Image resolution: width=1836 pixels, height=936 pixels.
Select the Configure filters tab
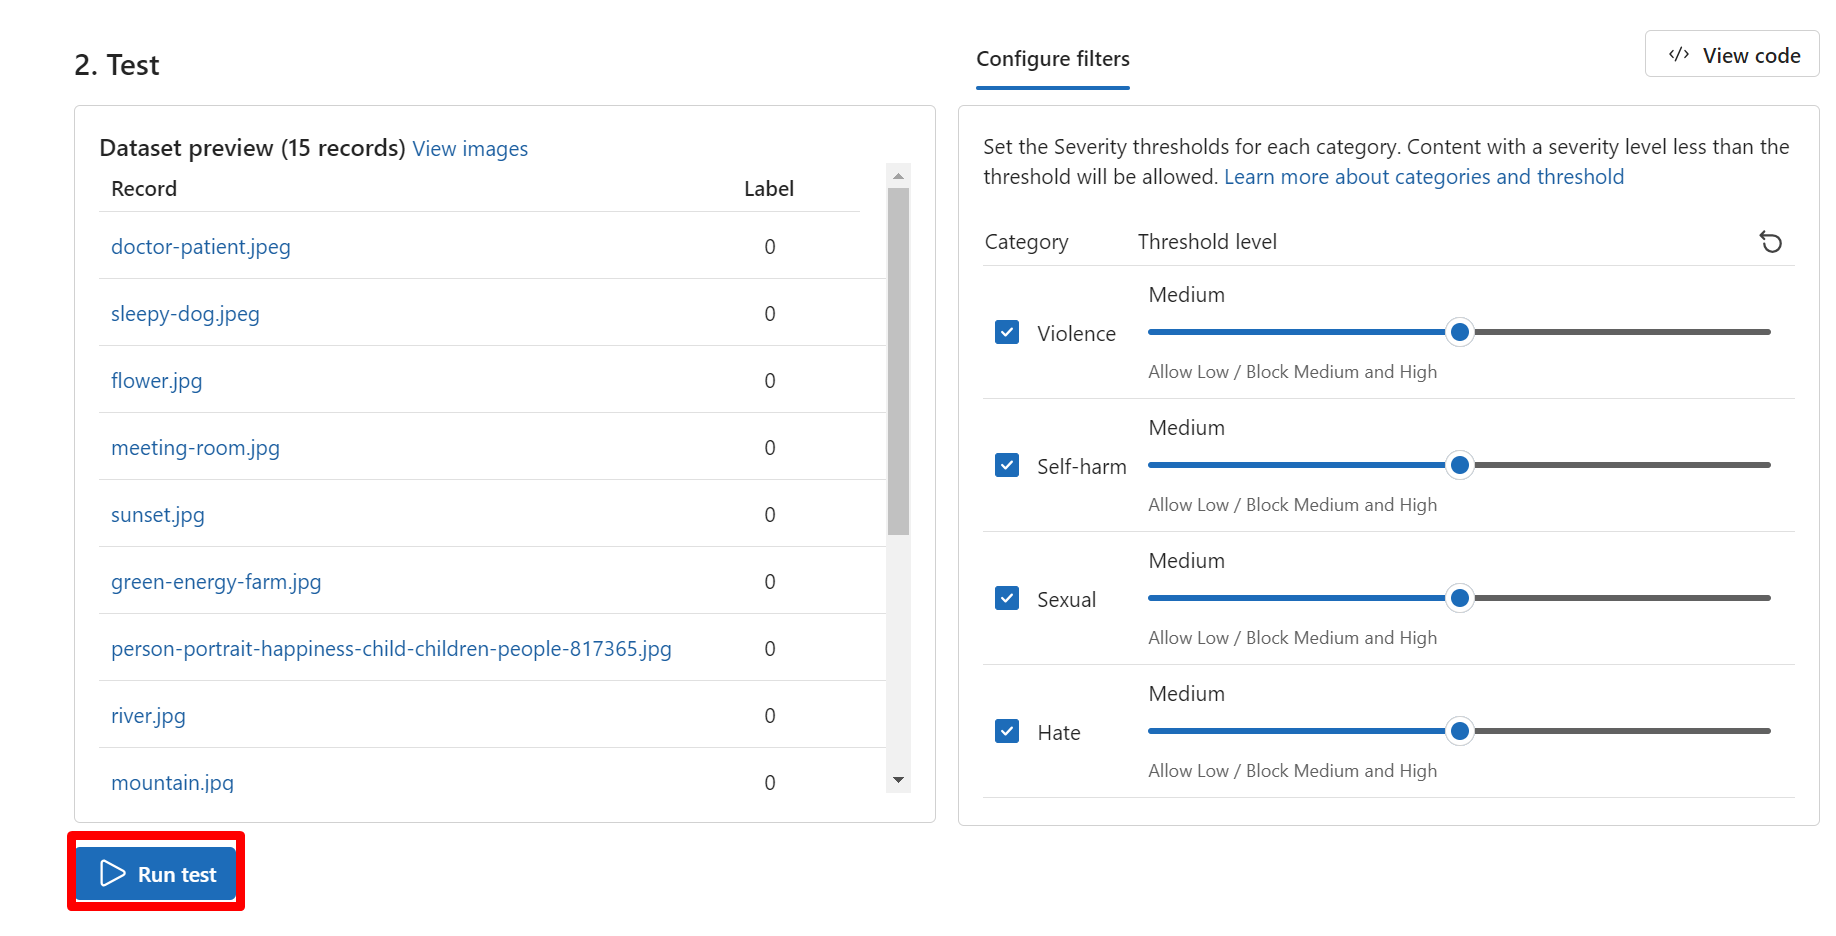(1052, 59)
